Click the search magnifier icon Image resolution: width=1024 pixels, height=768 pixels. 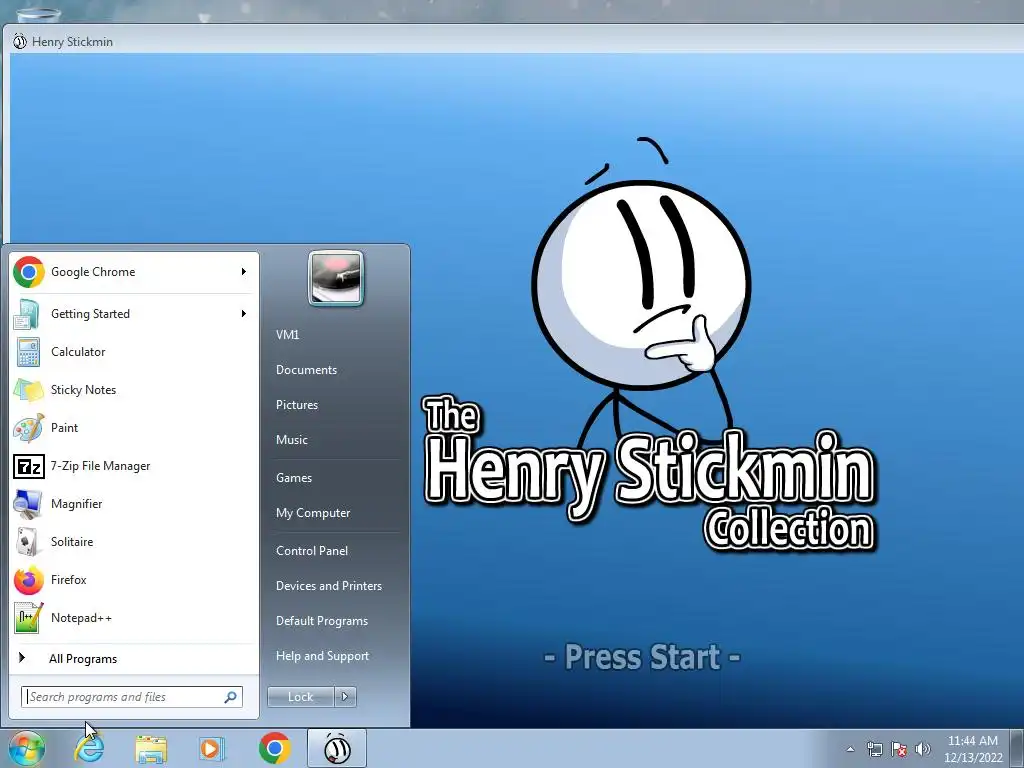click(x=231, y=697)
